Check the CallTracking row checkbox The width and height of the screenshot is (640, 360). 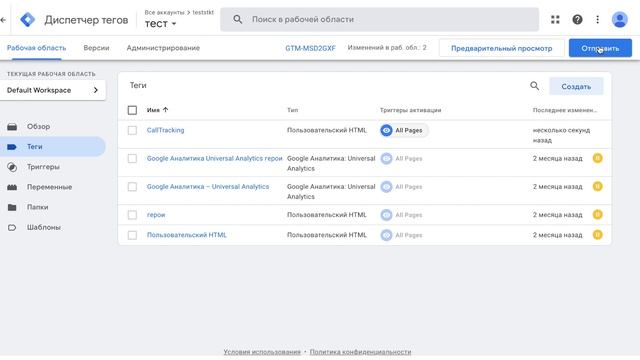[x=132, y=130]
